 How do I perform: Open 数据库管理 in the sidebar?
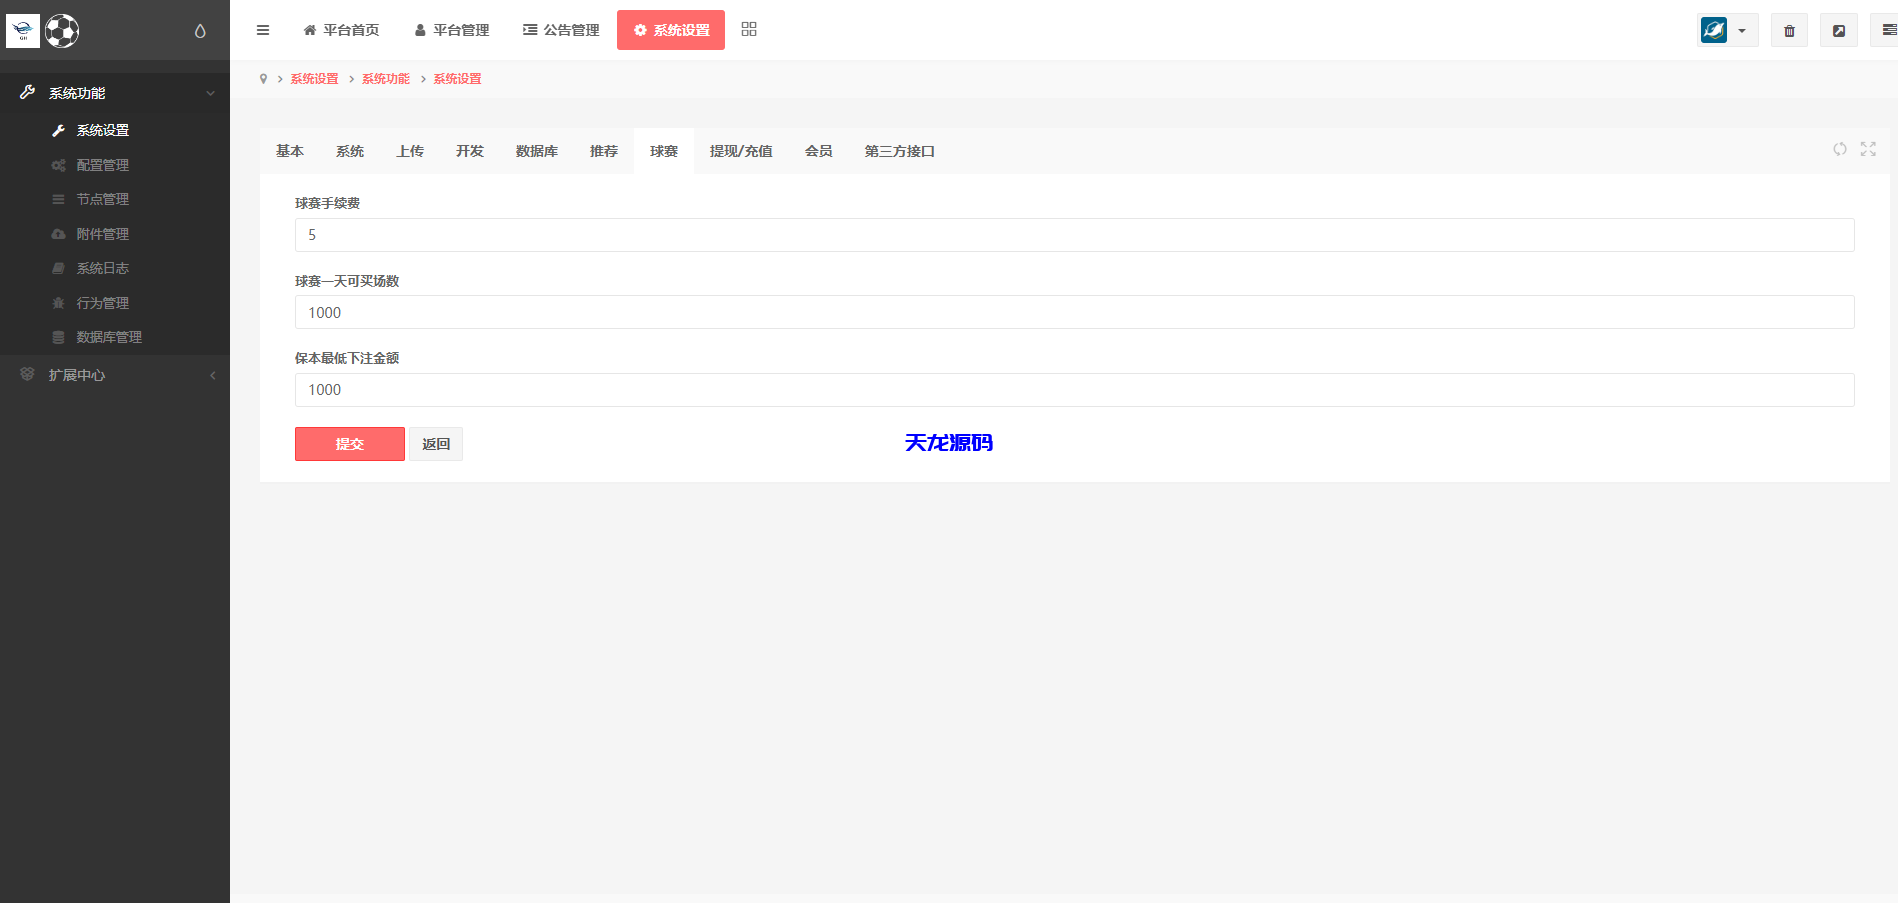coord(108,336)
